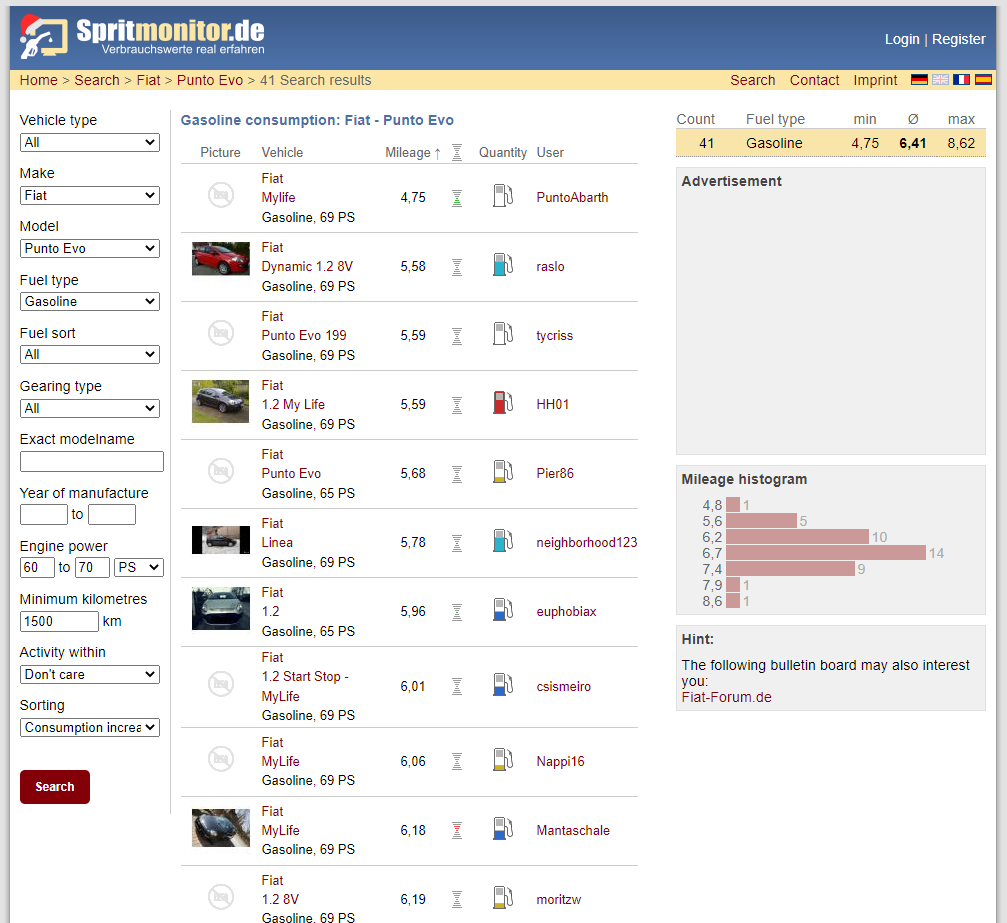Go to Home in the breadcrumb
The width and height of the screenshot is (1007, 923).
pos(39,80)
